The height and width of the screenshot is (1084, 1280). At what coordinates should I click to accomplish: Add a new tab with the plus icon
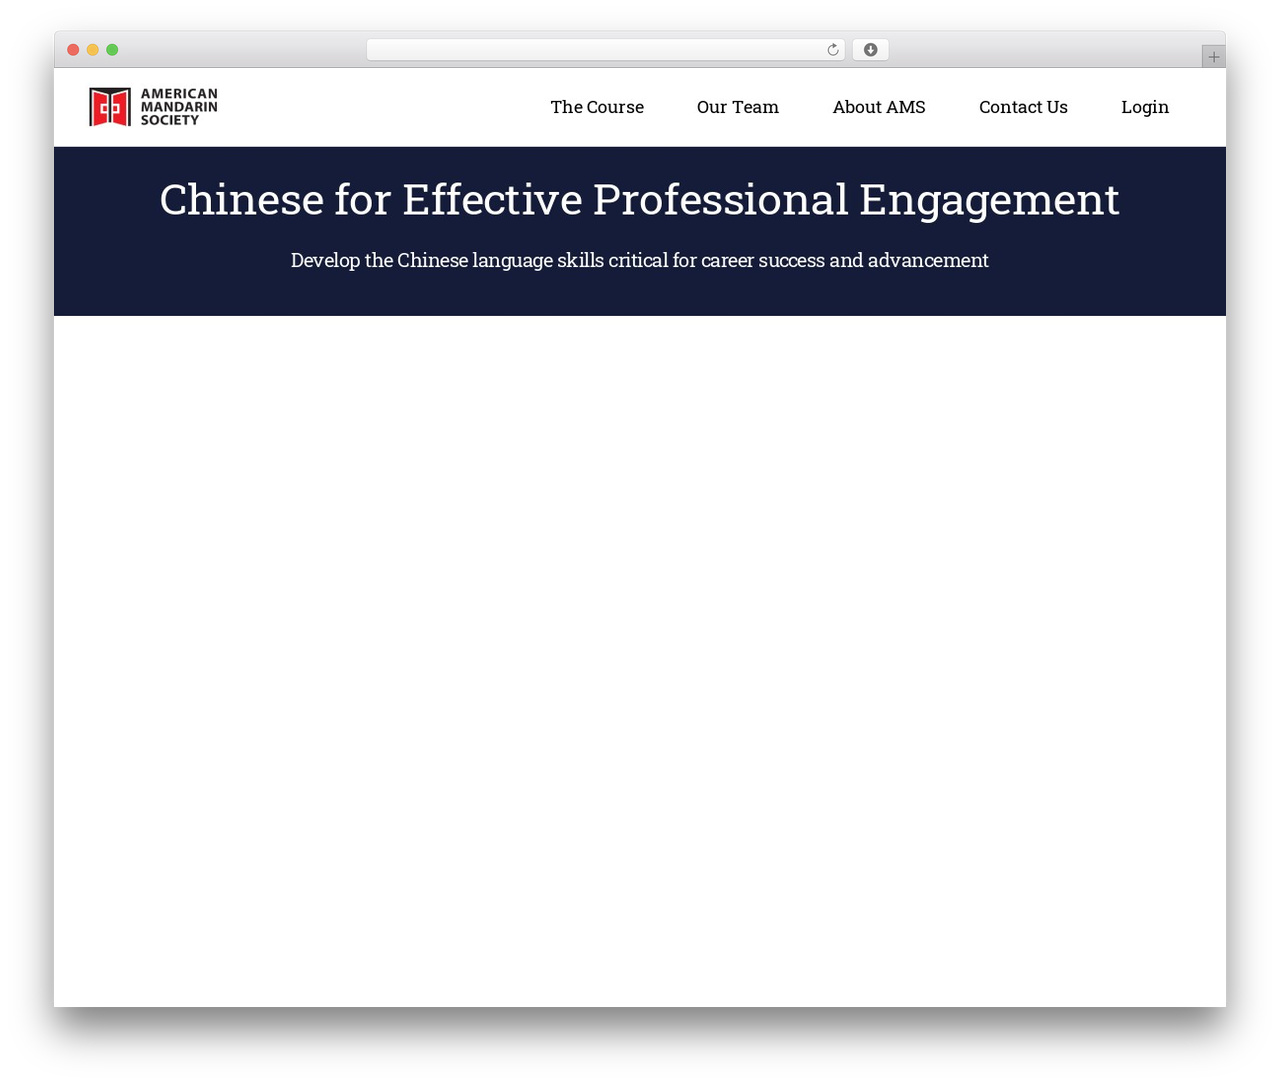[1213, 57]
